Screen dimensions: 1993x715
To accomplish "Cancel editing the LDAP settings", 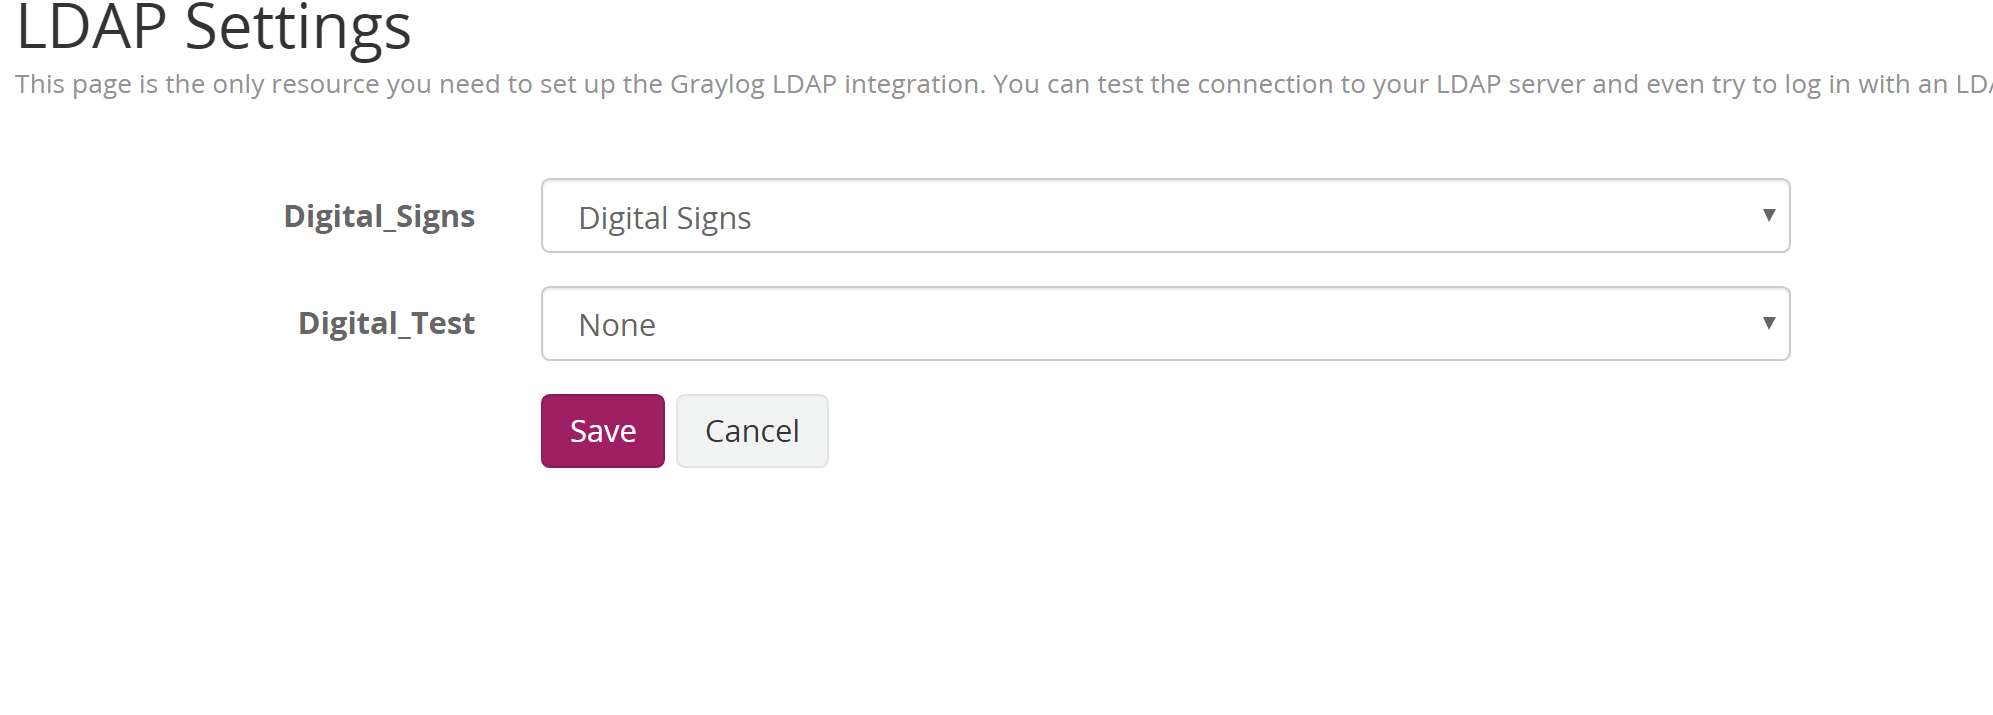I will click(751, 430).
